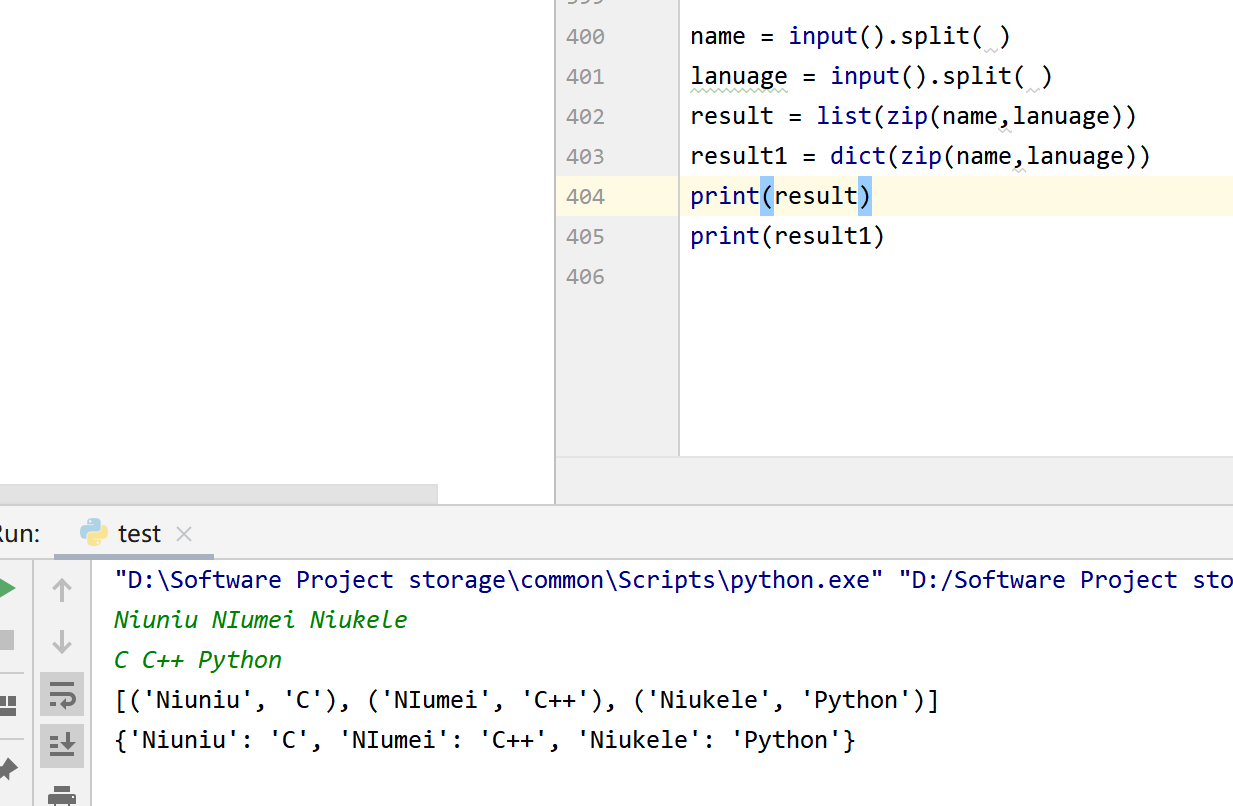The image size is (1233, 806).
Task: Click line number 403 in the gutter
Action: click(x=585, y=157)
